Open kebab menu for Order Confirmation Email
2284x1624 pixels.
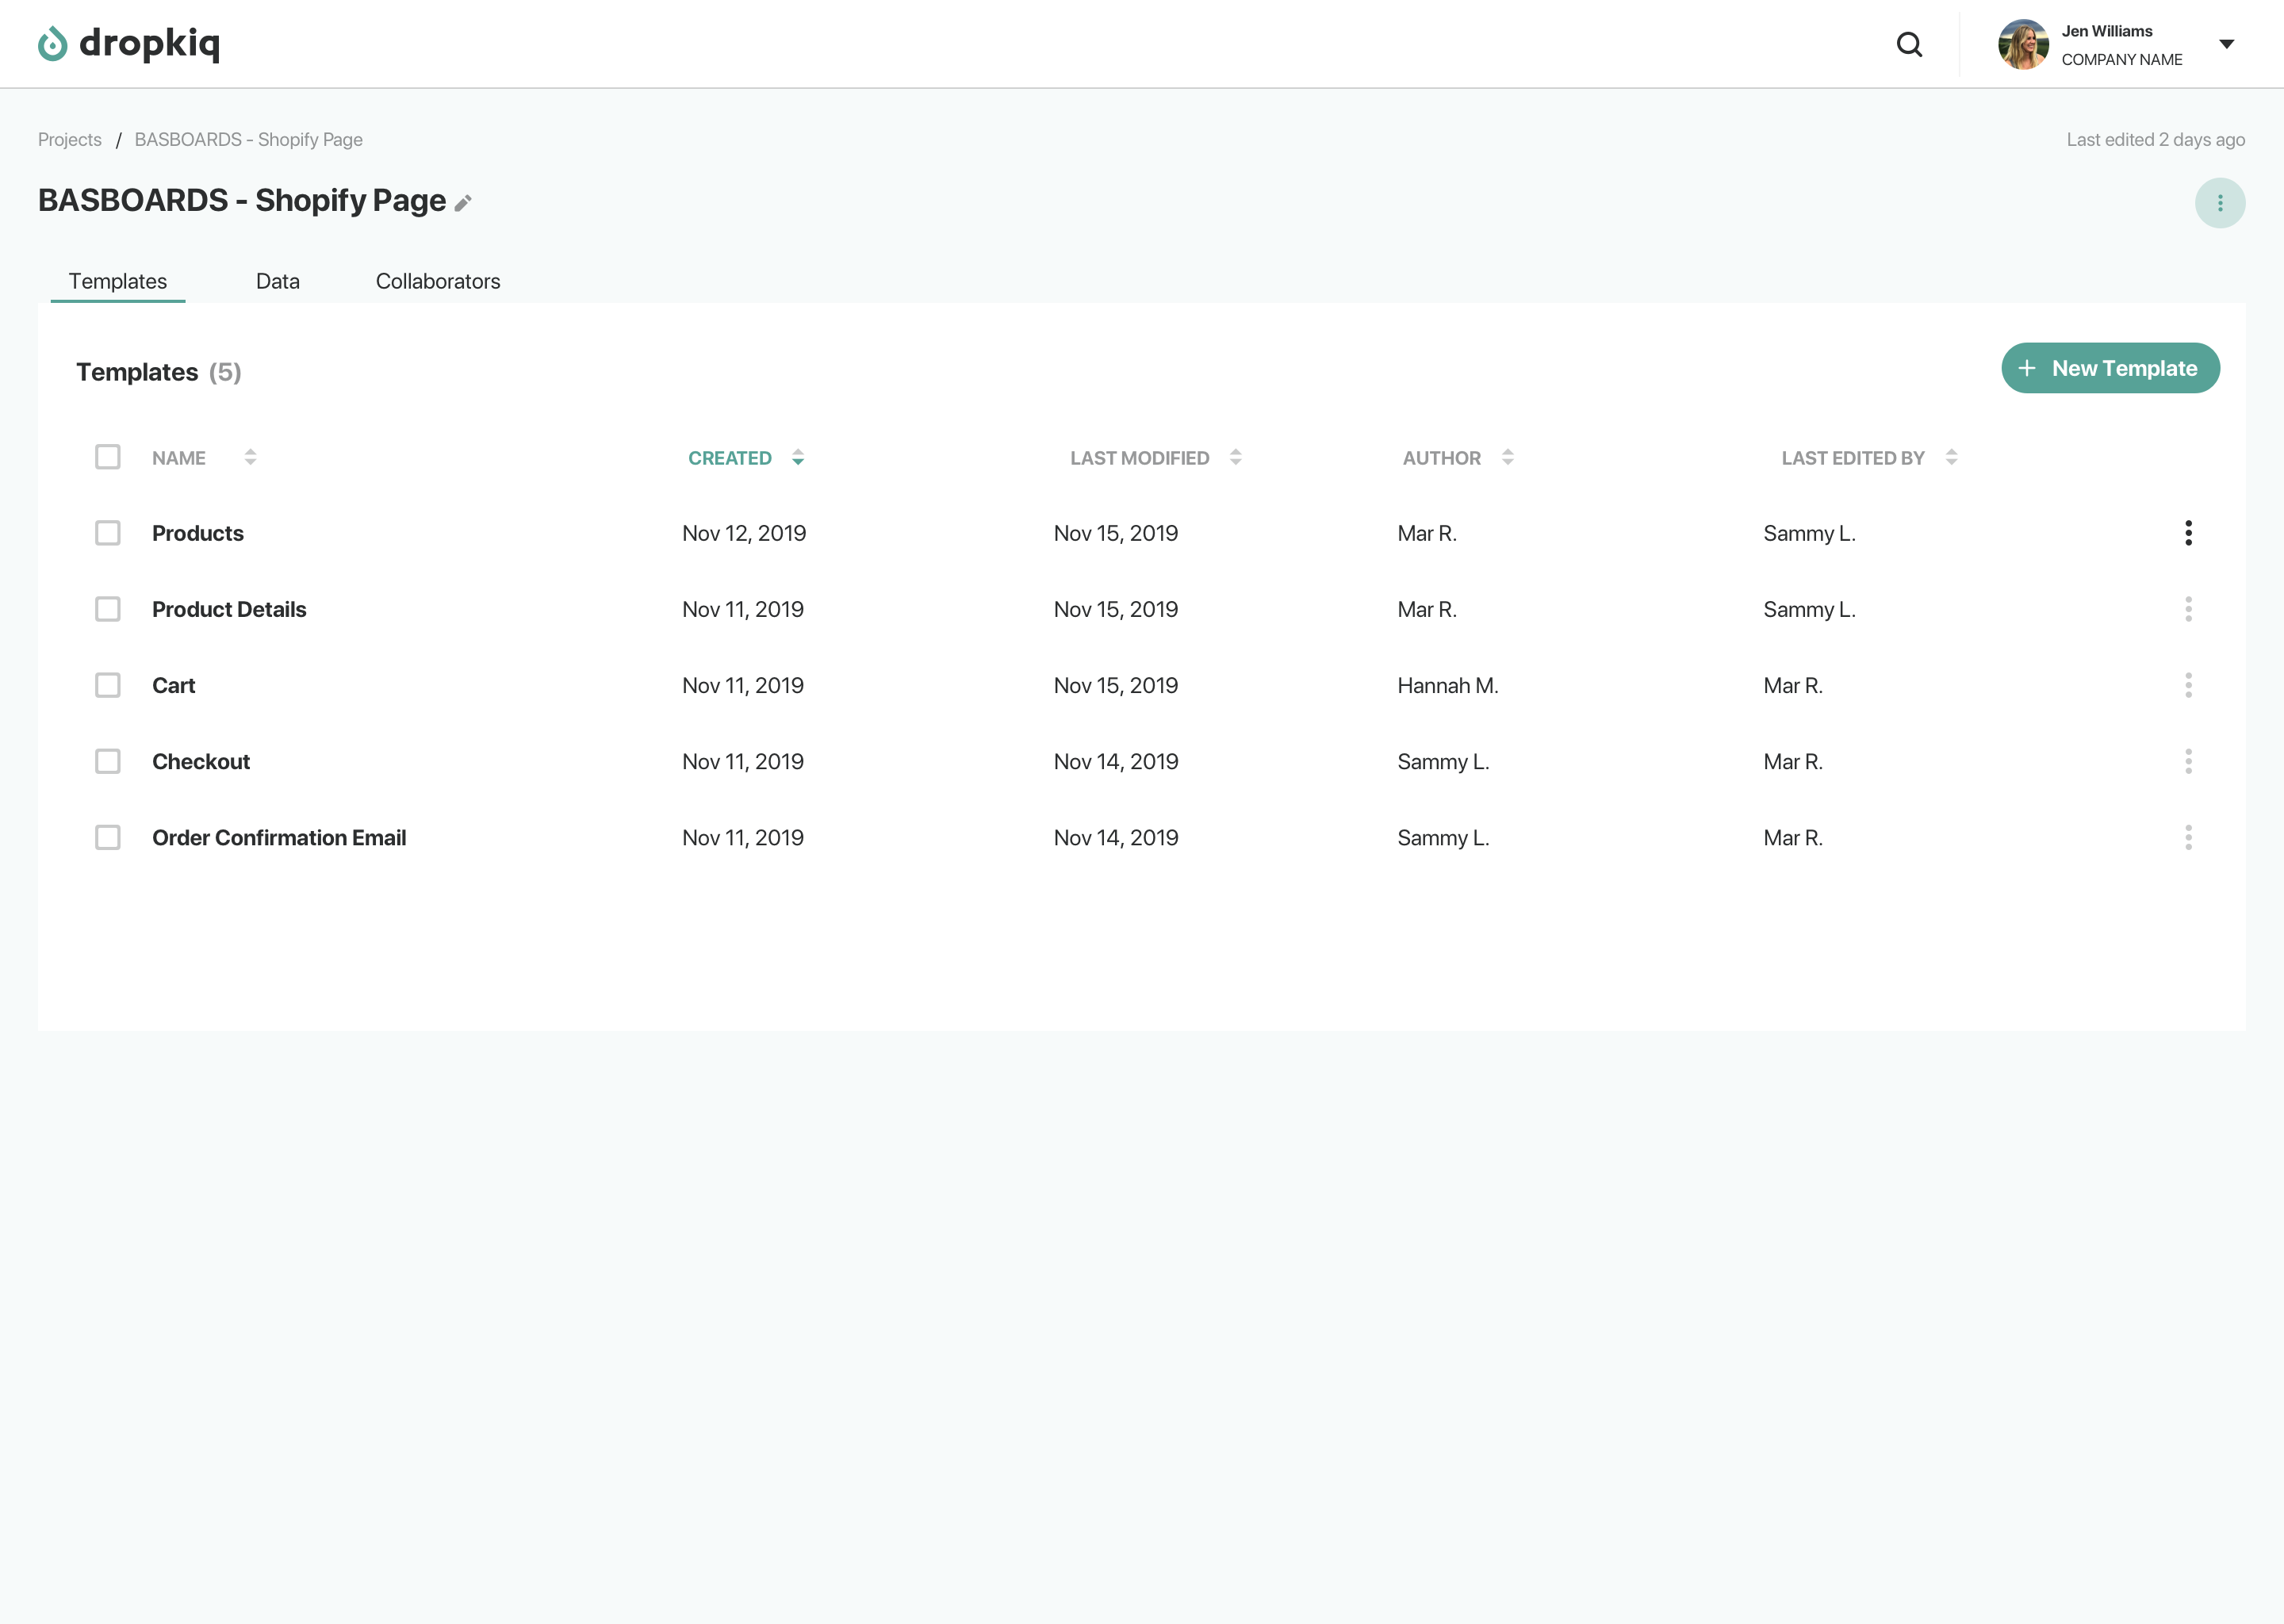2188,837
